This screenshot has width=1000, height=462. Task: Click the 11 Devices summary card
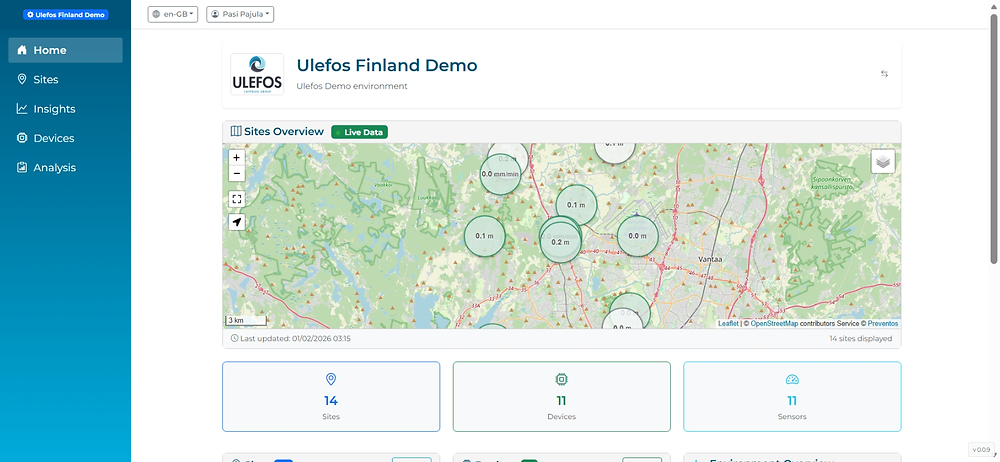pyautogui.click(x=561, y=397)
